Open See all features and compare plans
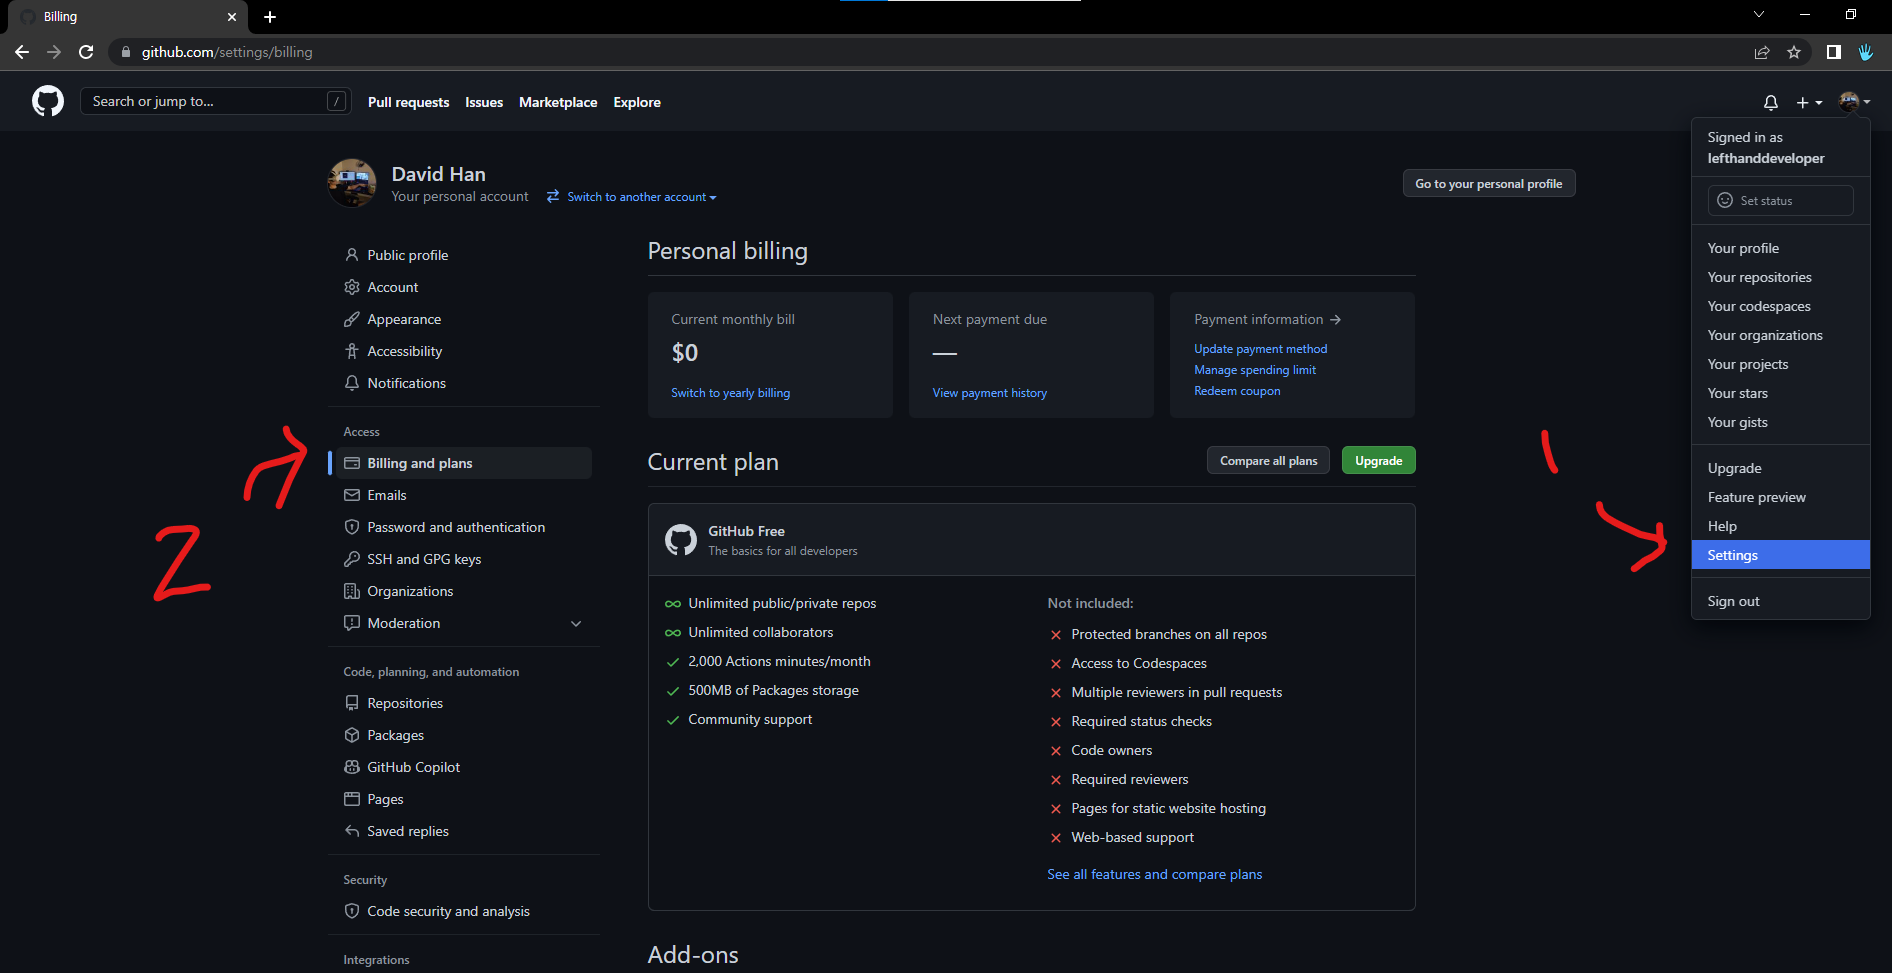This screenshot has width=1892, height=973. click(x=1154, y=874)
